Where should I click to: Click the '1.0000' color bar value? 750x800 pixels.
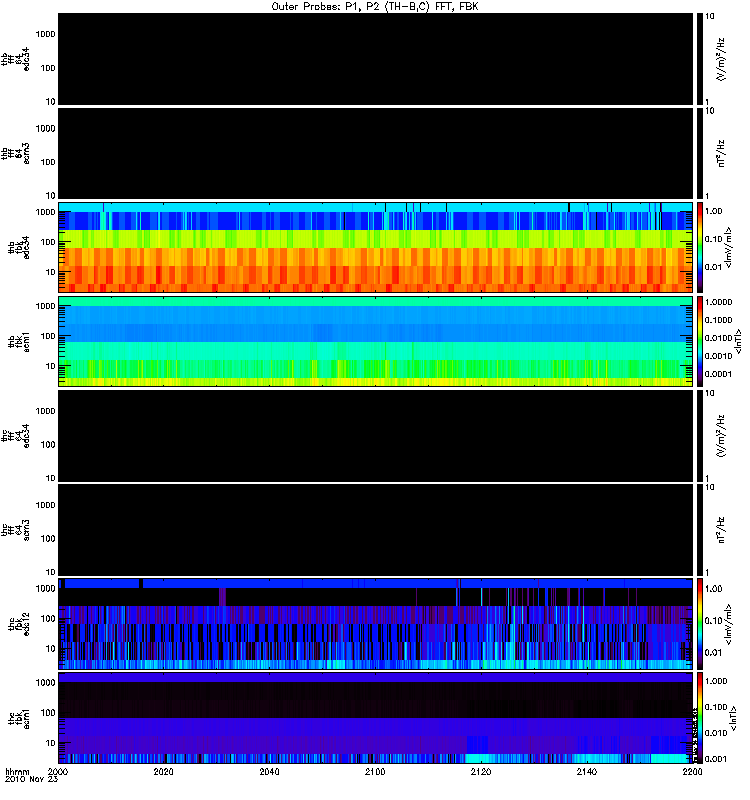(718, 302)
